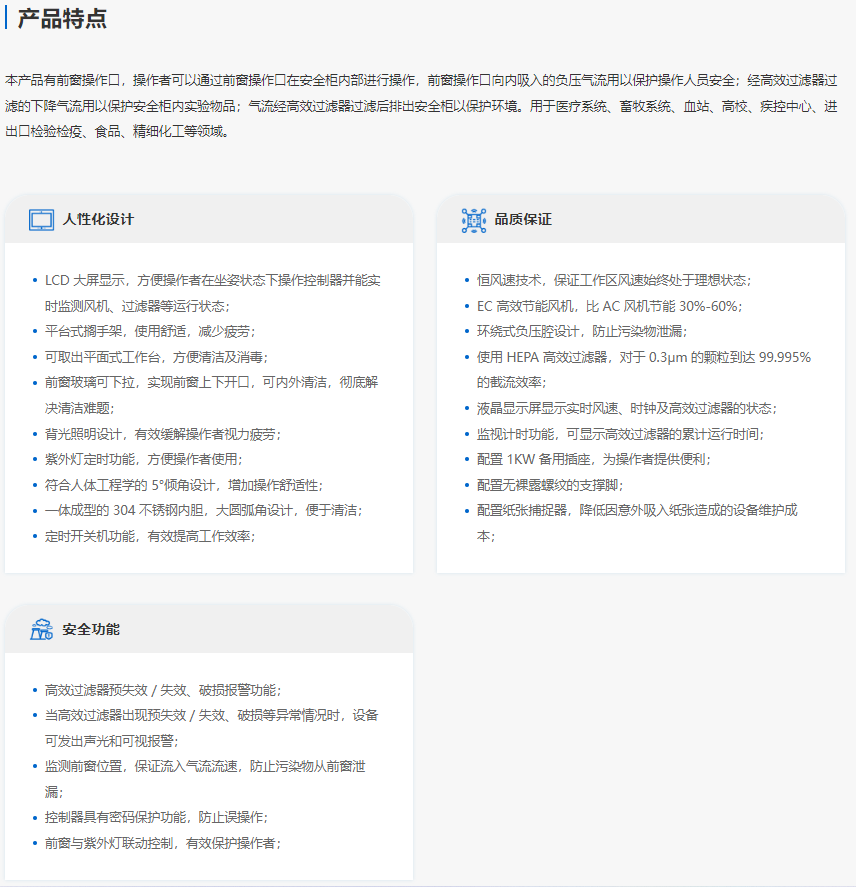Select the 人性化设计 card title

98,220
